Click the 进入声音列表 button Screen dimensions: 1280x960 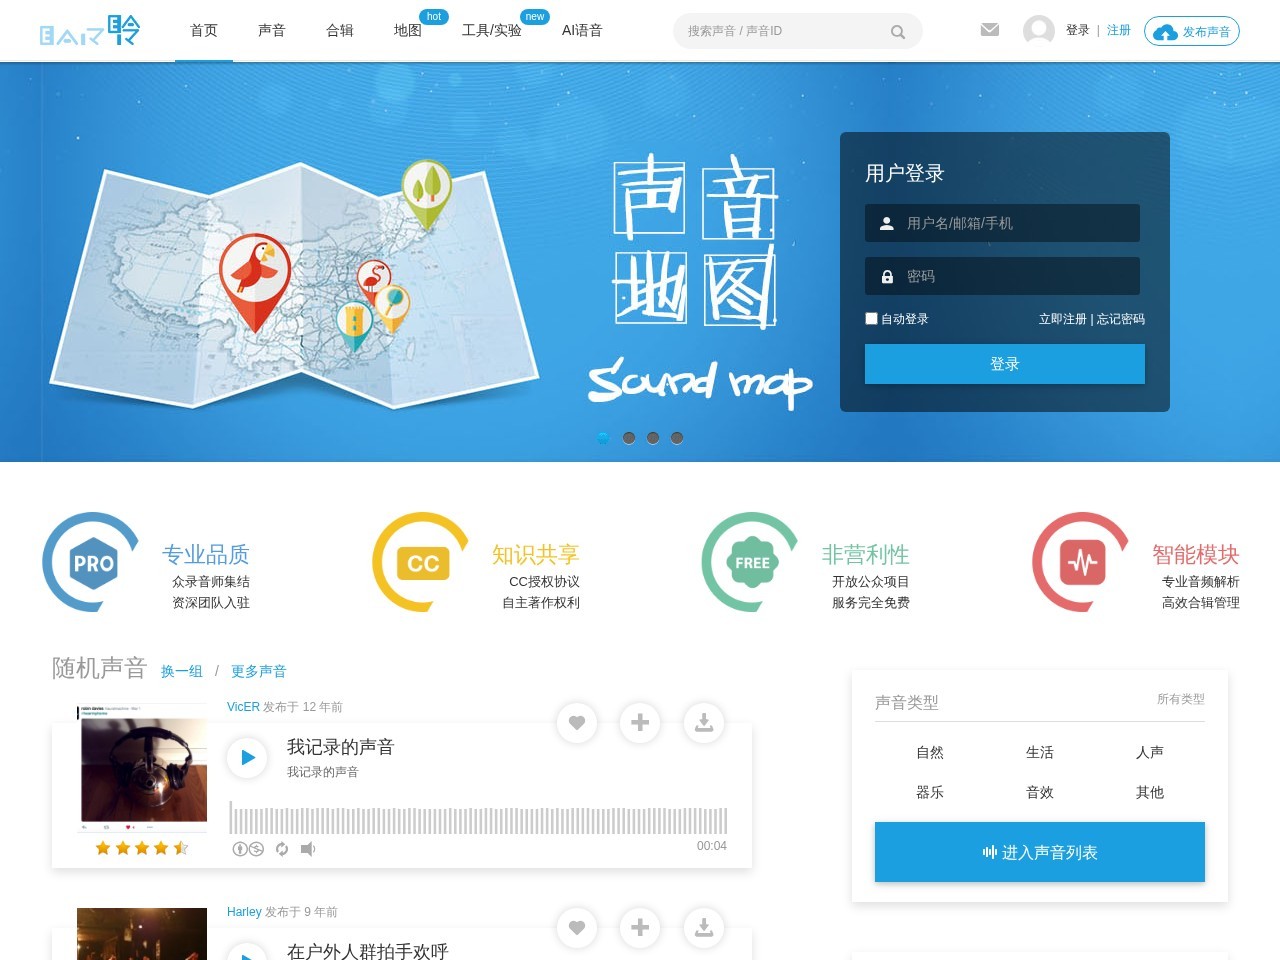1040,852
